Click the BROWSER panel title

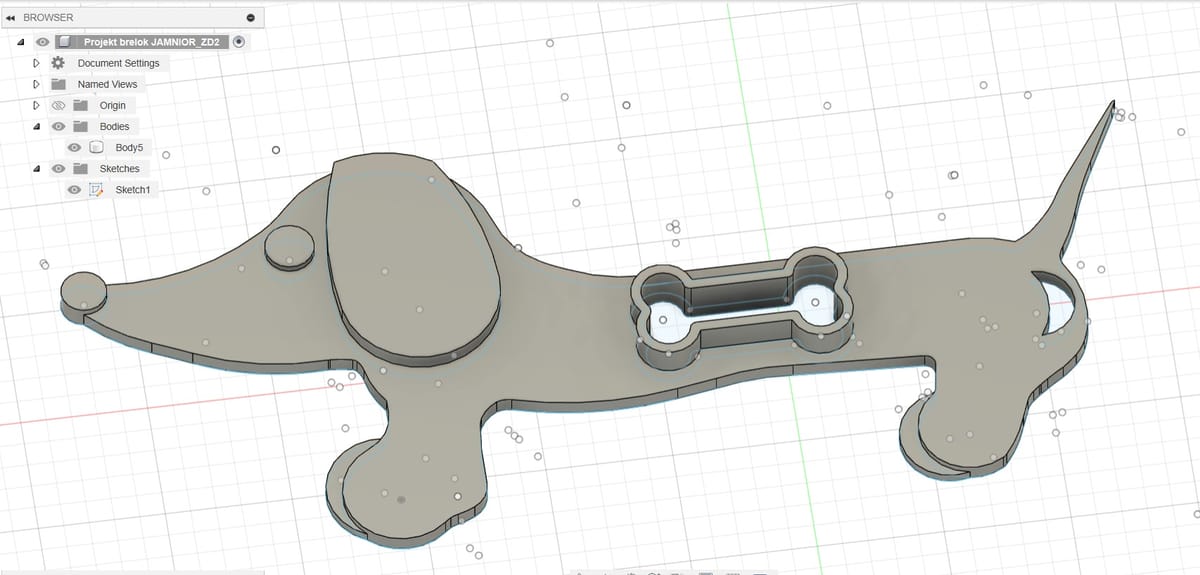point(48,17)
